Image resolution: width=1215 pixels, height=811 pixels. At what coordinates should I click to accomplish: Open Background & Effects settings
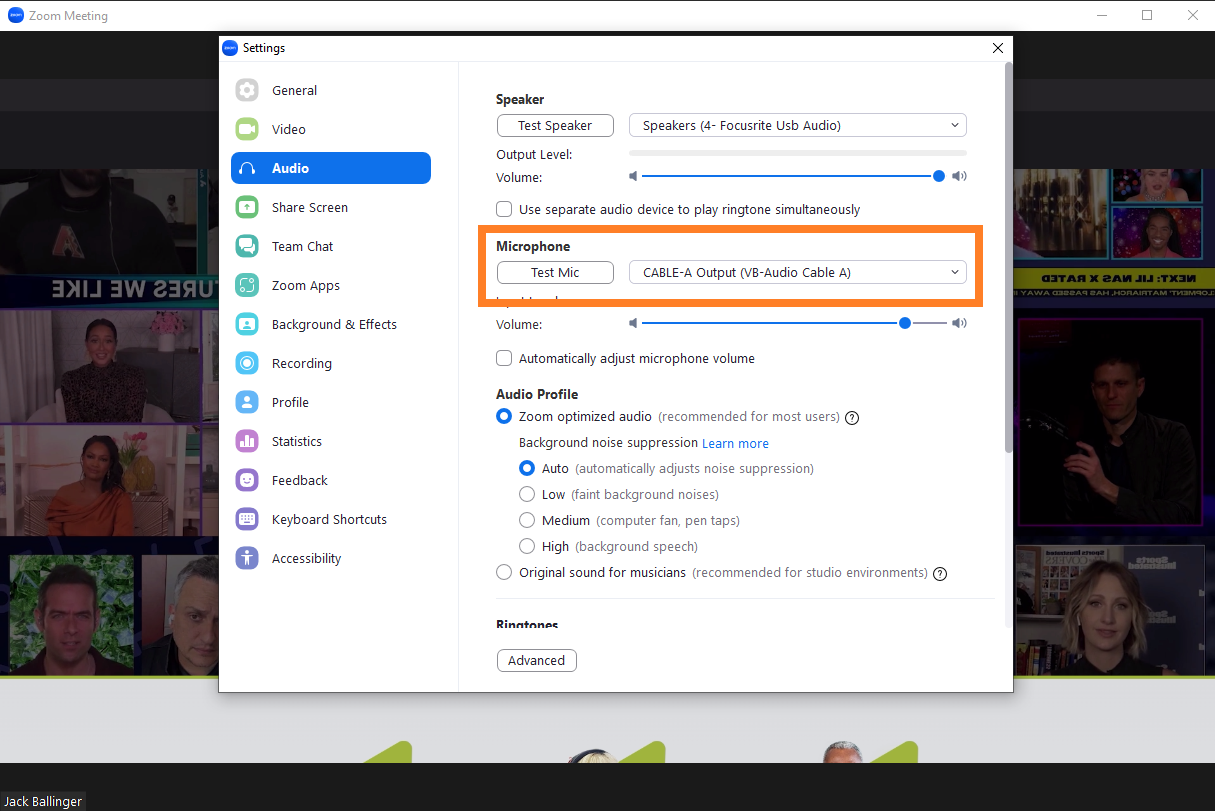[331, 324]
